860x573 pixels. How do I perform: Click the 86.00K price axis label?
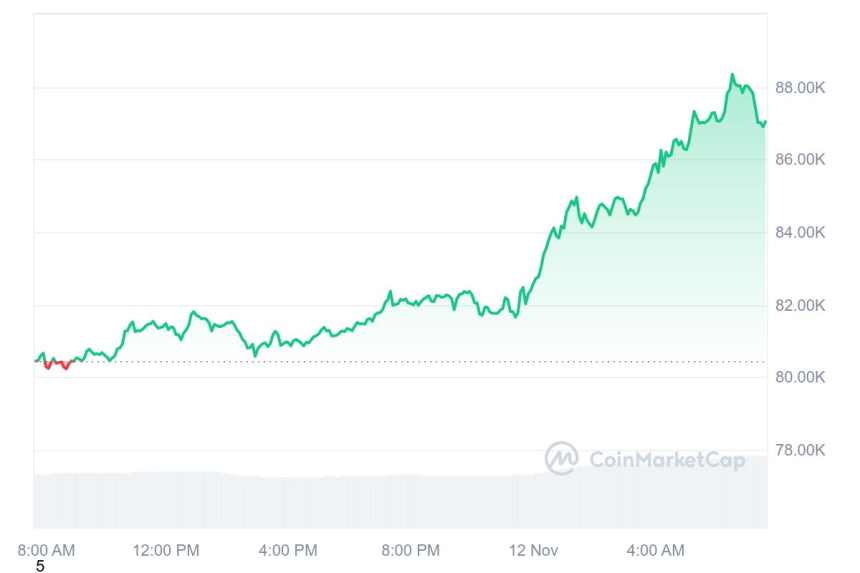tap(800, 160)
